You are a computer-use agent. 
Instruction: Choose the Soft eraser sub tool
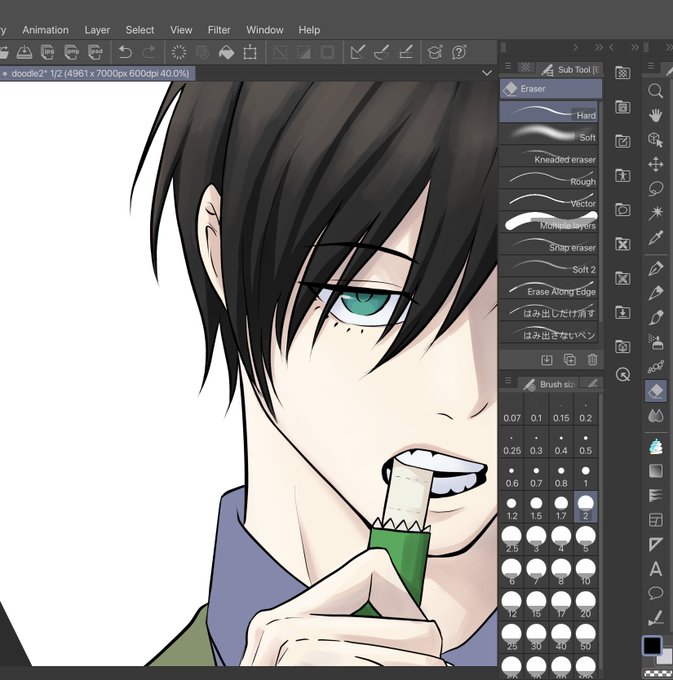pyautogui.click(x=549, y=134)
